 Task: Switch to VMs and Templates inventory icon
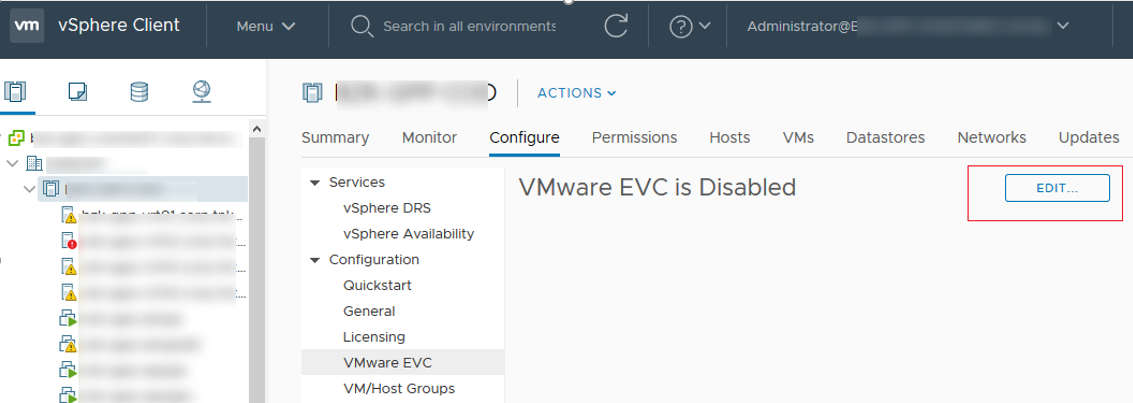(x=77, y=92)
